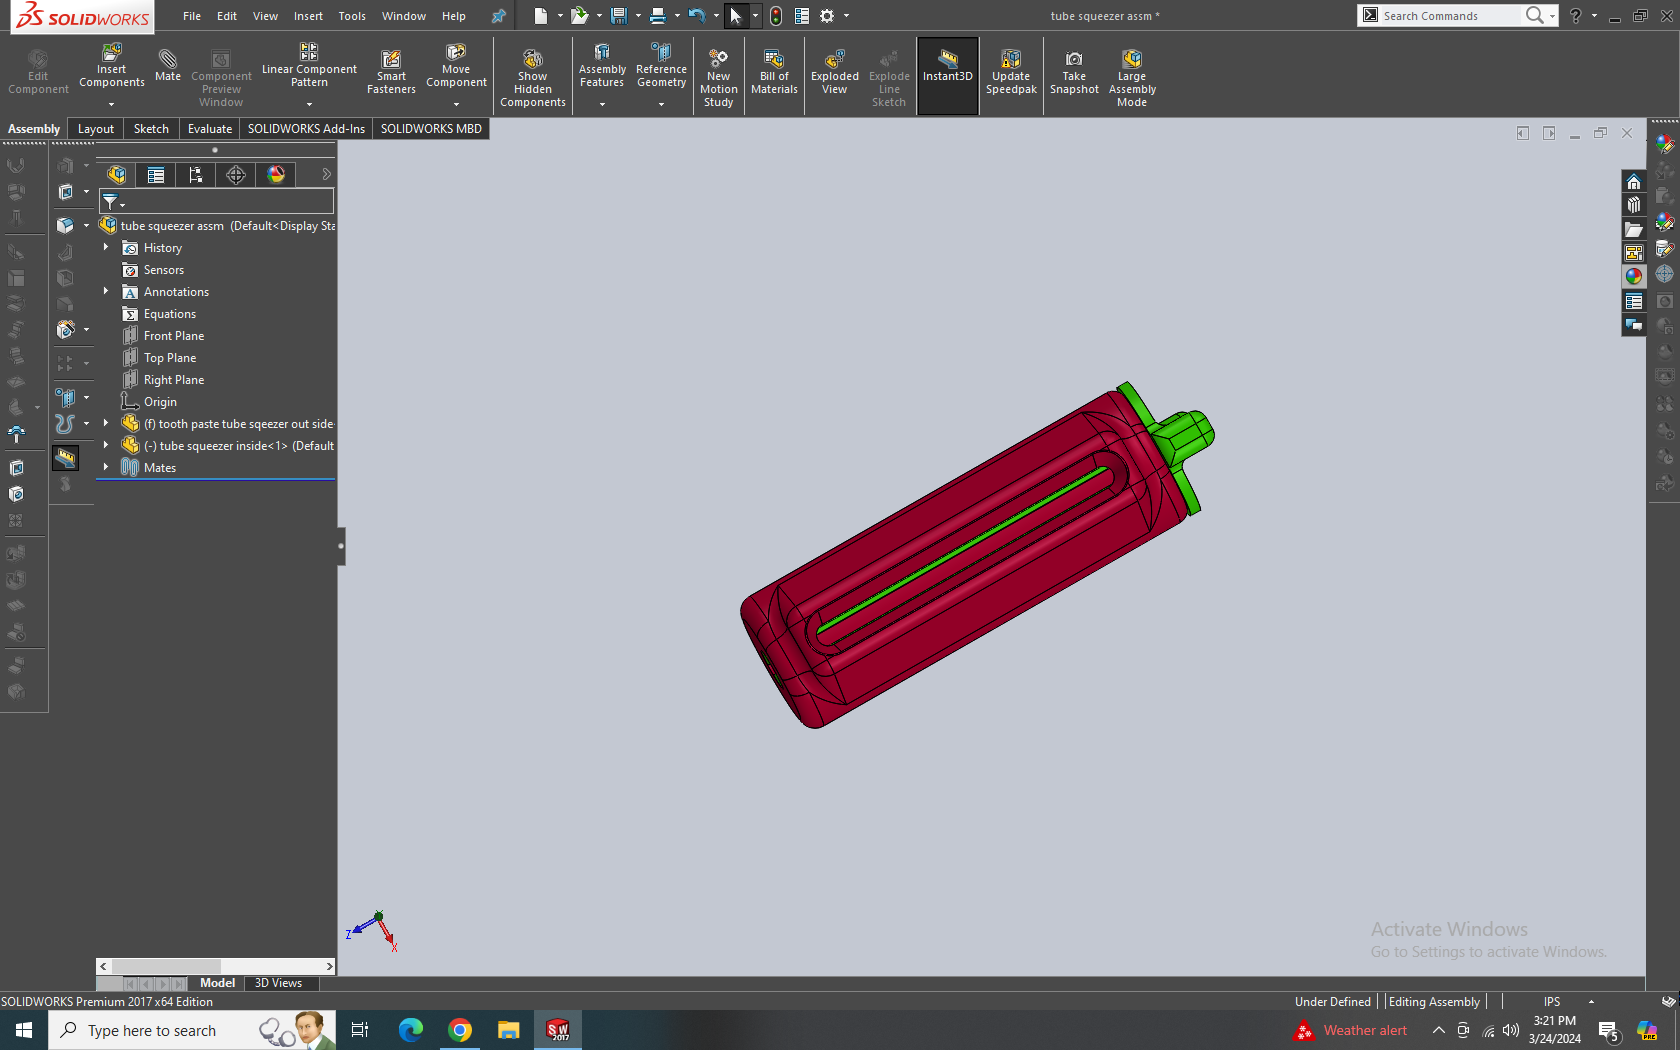Screen dimensions: 1680x1050
Task: Click Update Speedpak
Action: coord(1011,72)
